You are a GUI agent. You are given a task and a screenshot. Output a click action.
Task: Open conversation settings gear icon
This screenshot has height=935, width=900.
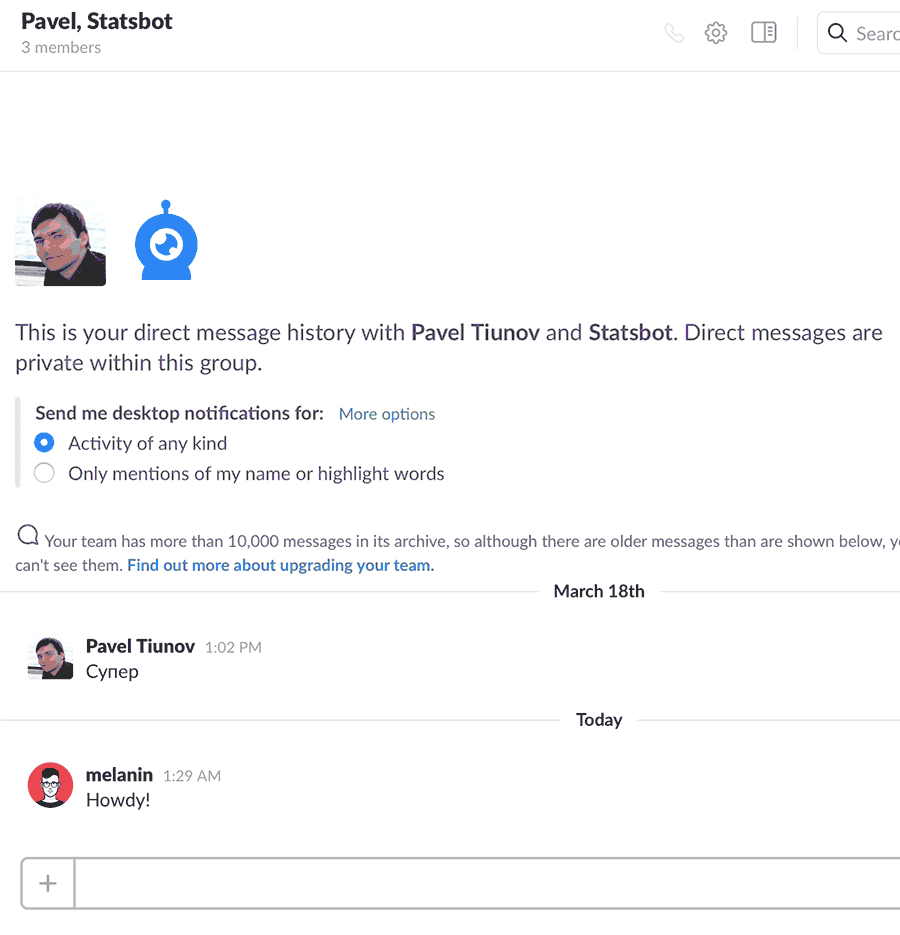coord(716,33)
